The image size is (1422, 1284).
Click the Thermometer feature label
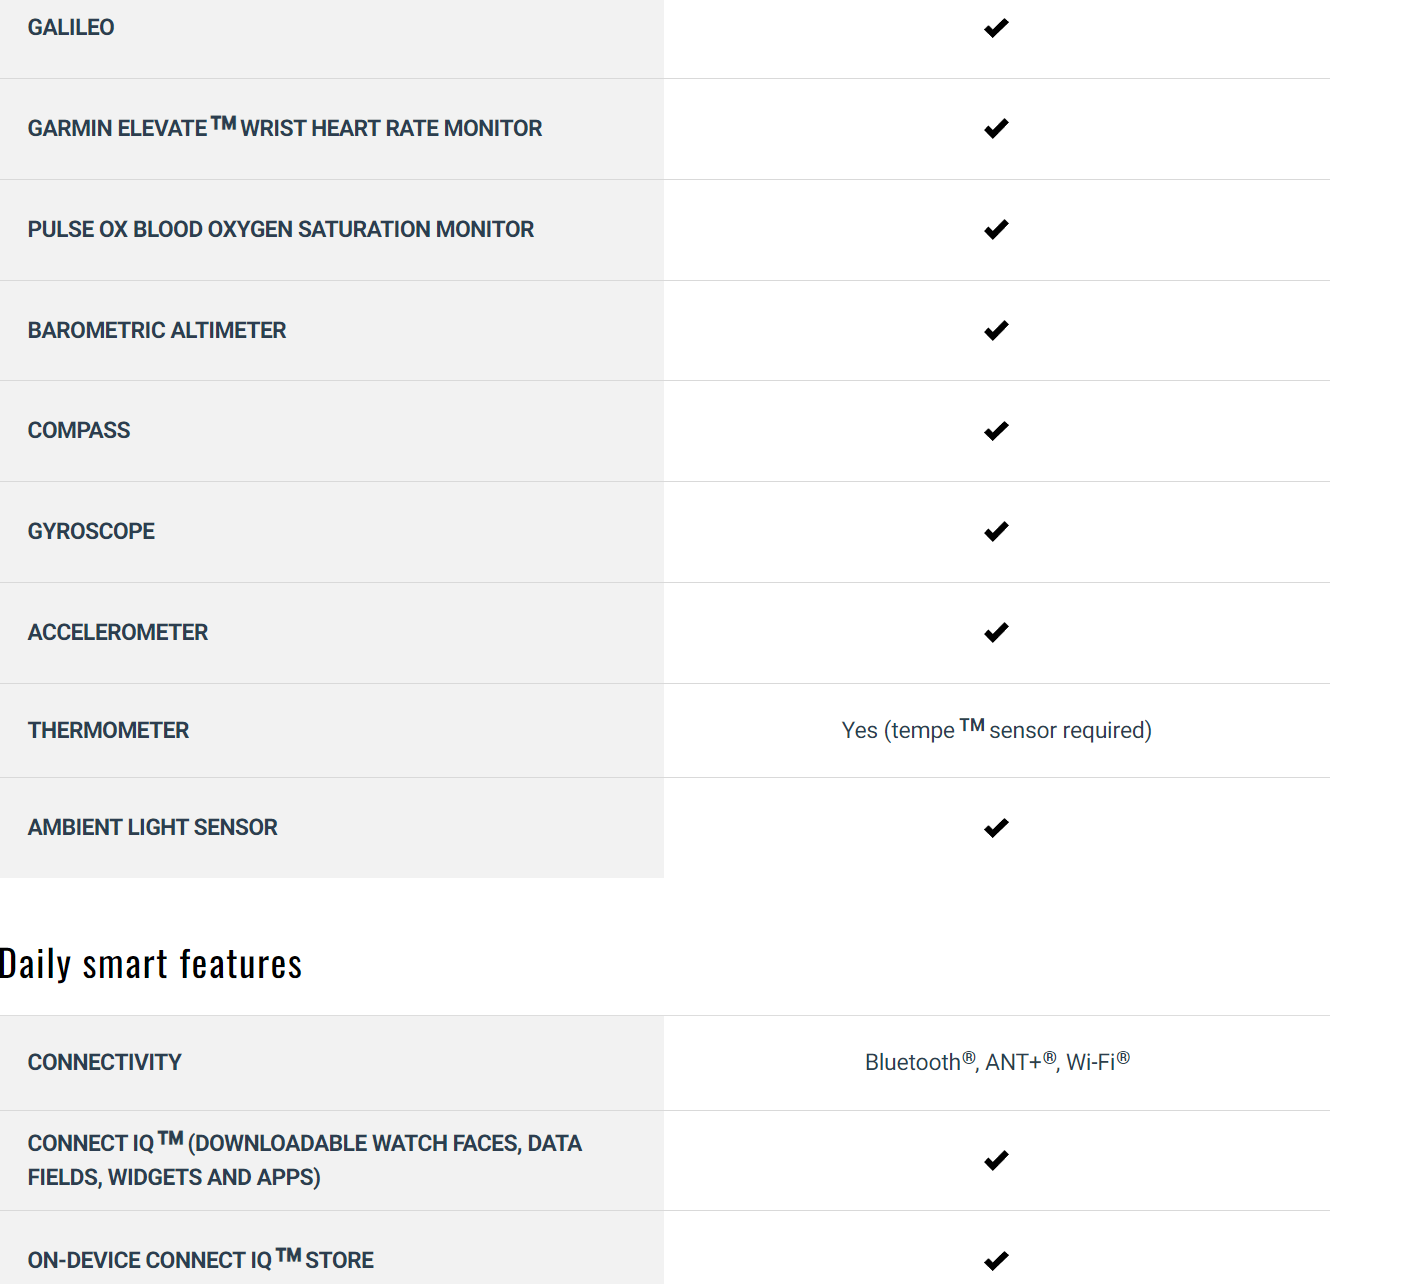coord(108,731)
